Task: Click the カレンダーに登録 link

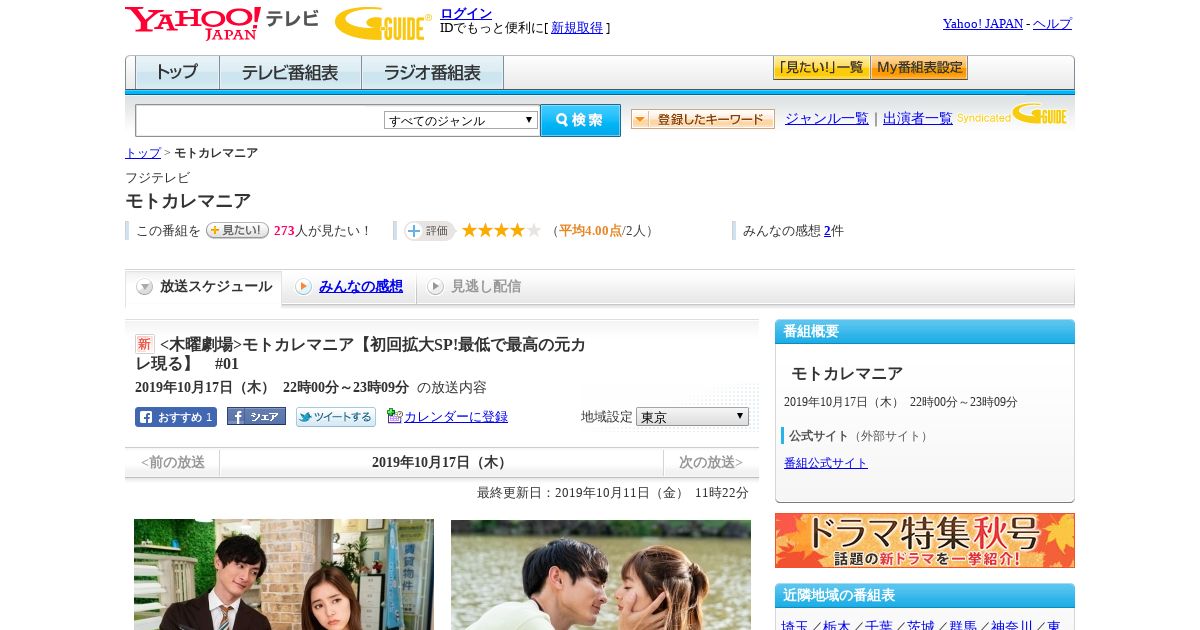Action: point(456,417)
